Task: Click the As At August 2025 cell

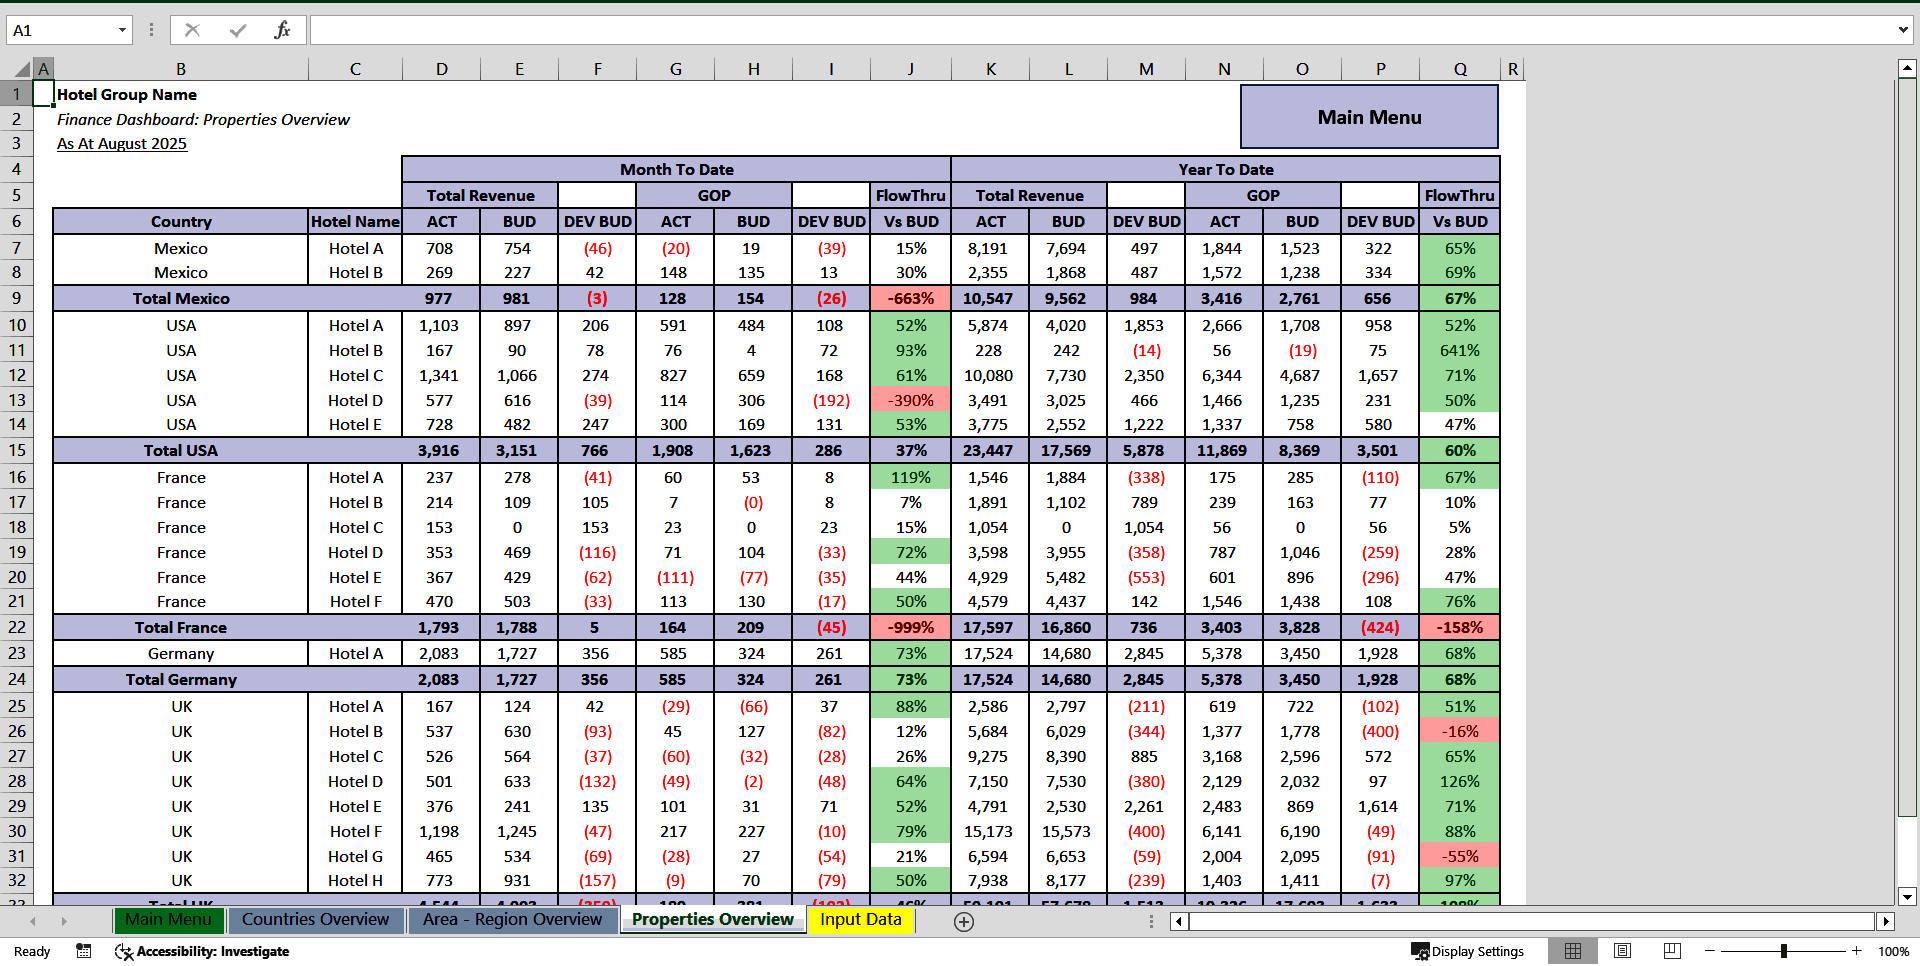Action: 122,144
